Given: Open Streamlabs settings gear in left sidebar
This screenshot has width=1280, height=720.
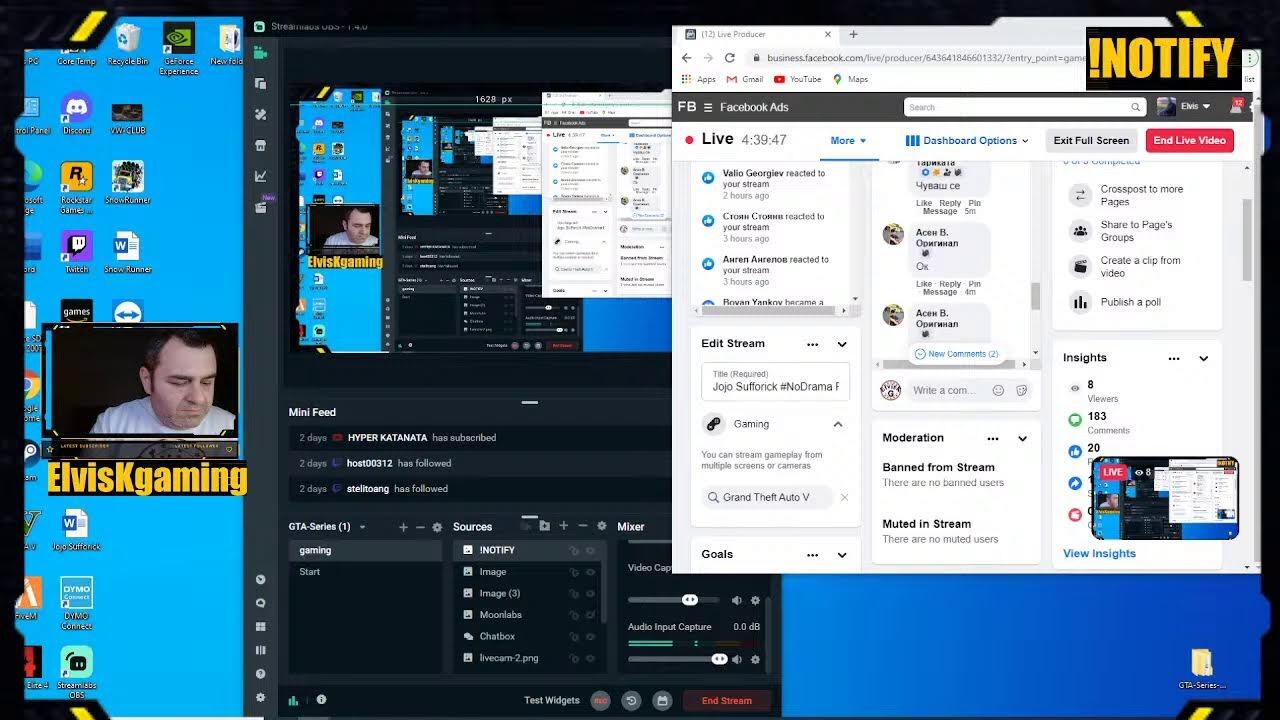Looking at the screenshot, I should point(261,697).
